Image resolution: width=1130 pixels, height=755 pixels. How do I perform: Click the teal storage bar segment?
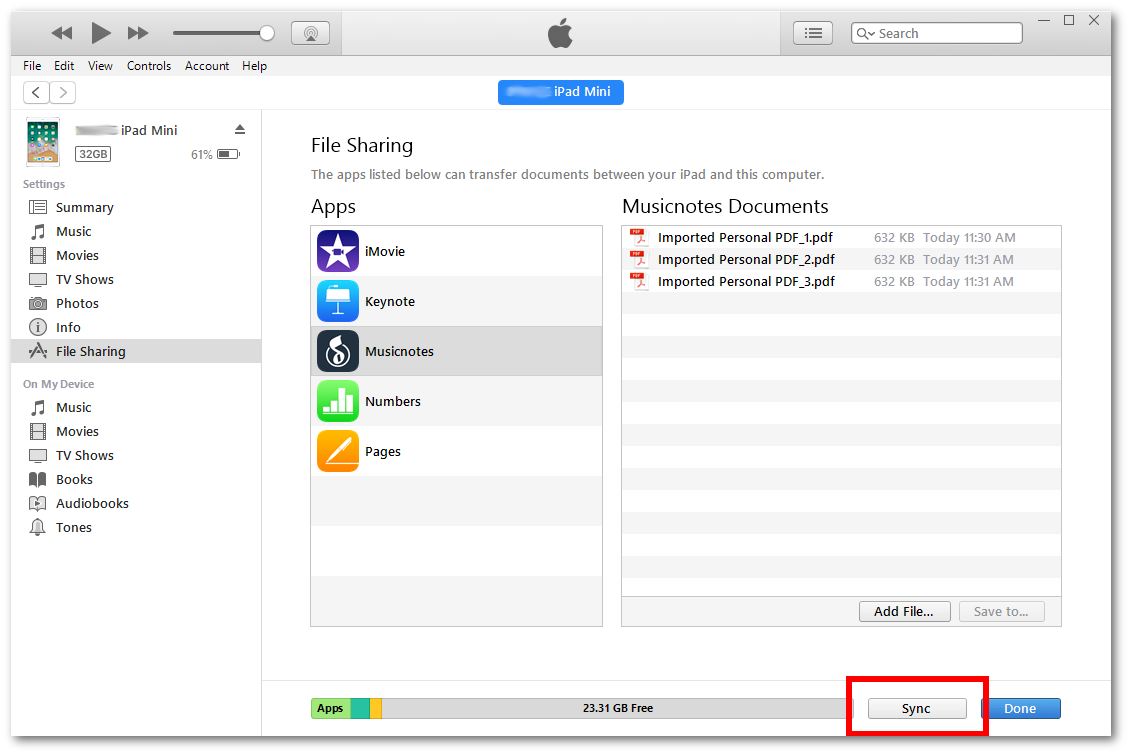tap(360, 708)
